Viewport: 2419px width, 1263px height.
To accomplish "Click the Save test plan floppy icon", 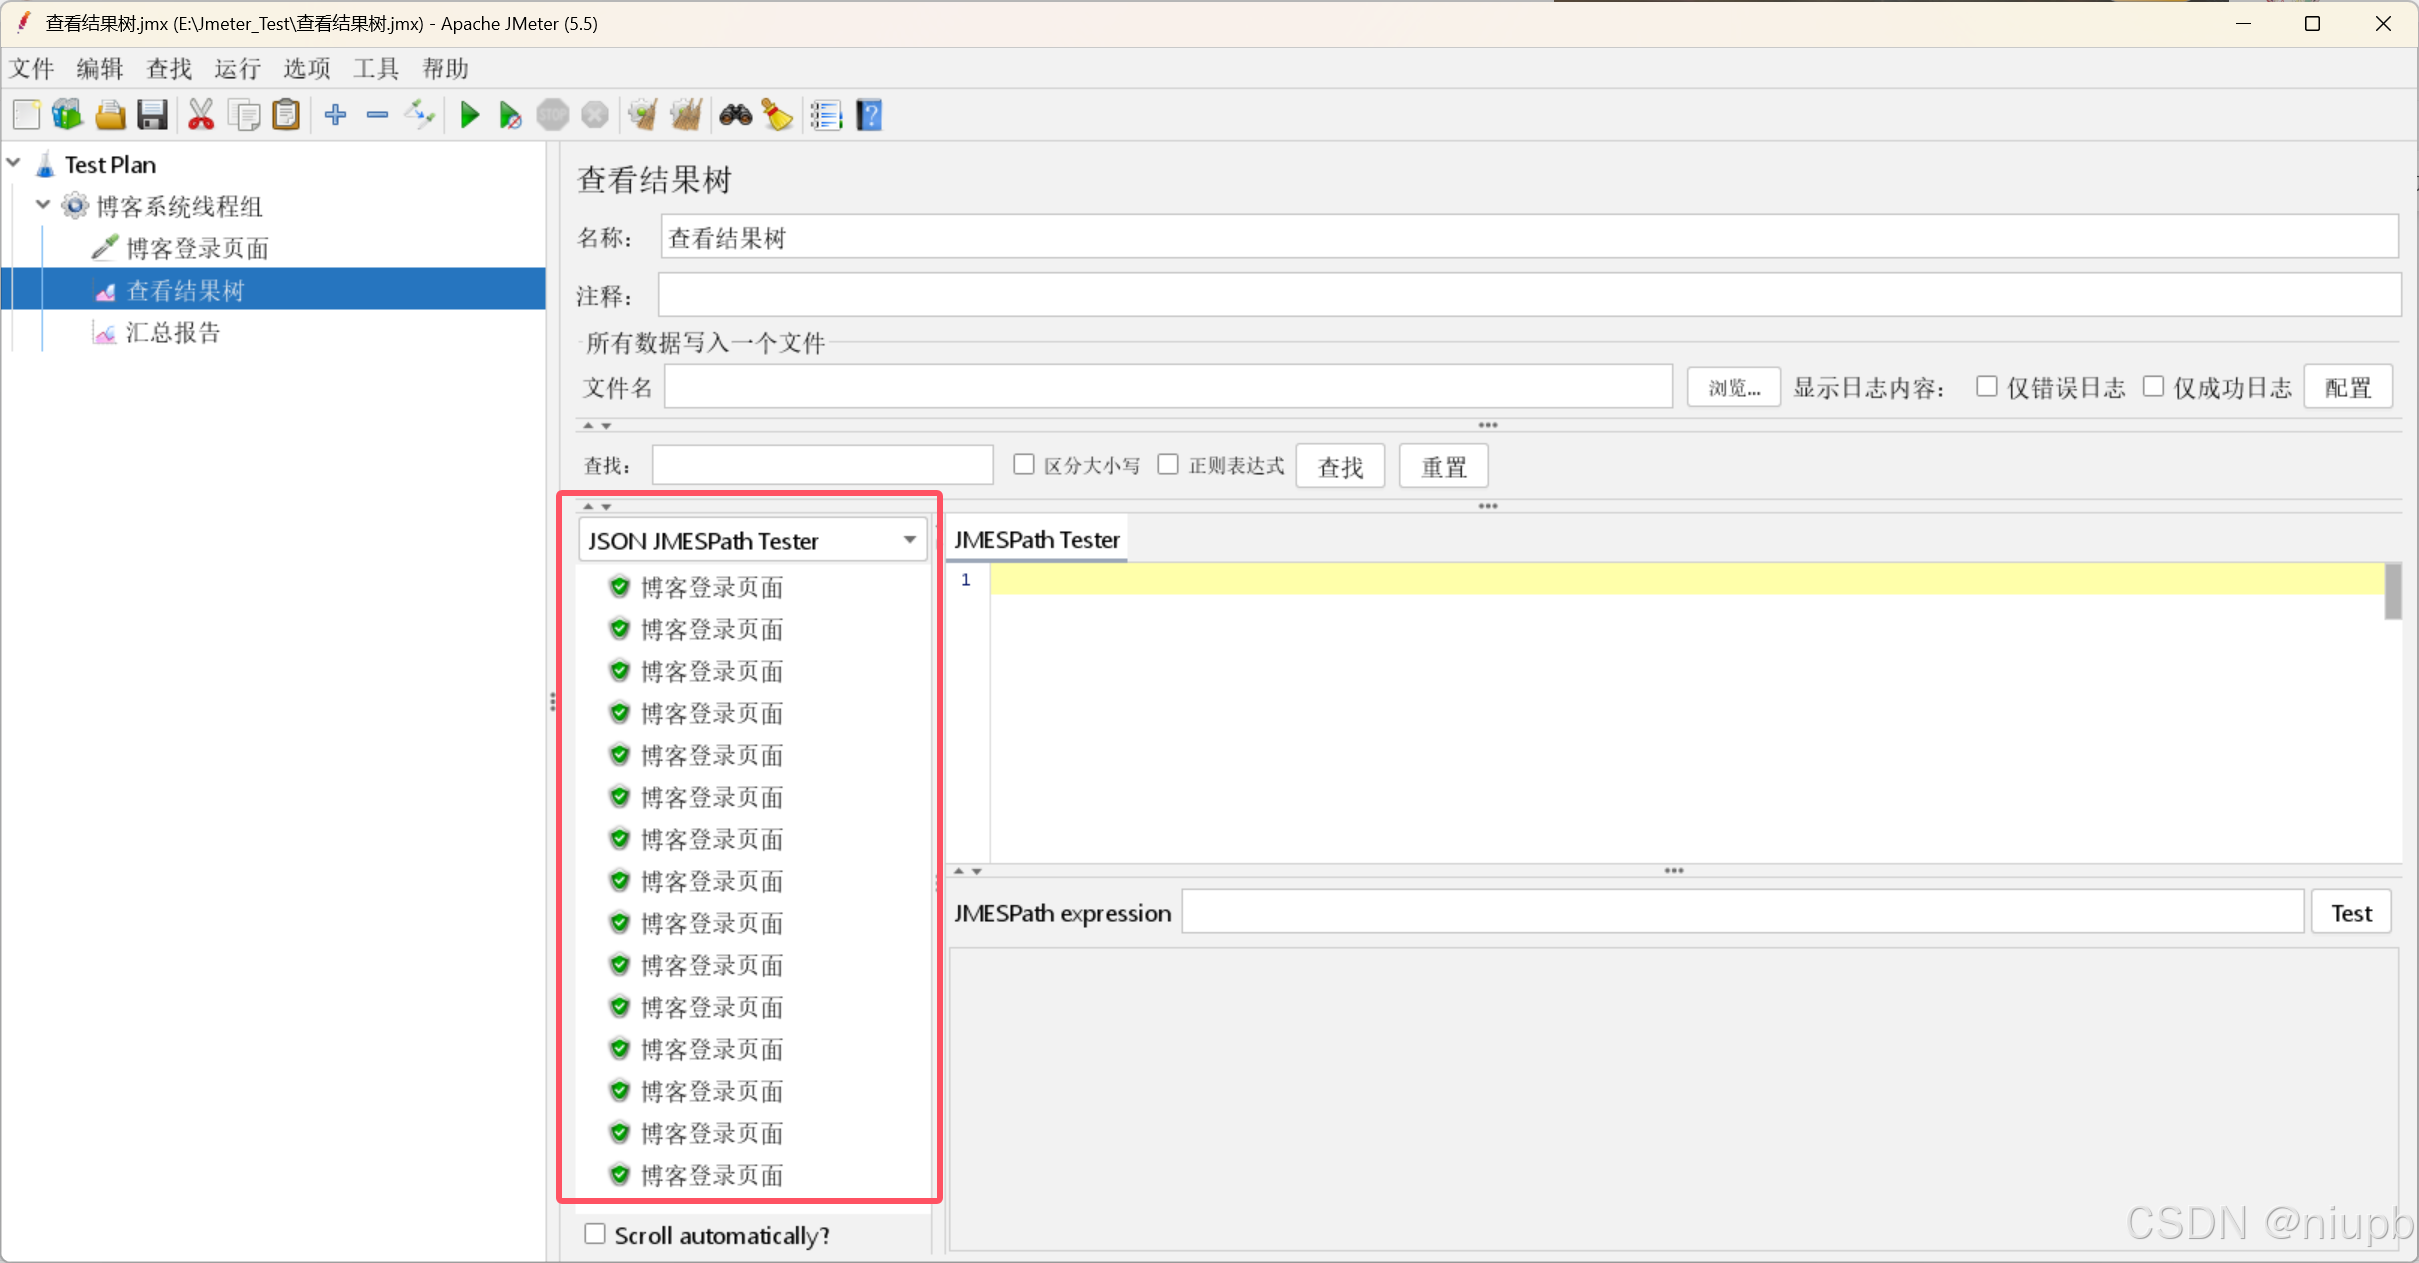I will (152, 115).
